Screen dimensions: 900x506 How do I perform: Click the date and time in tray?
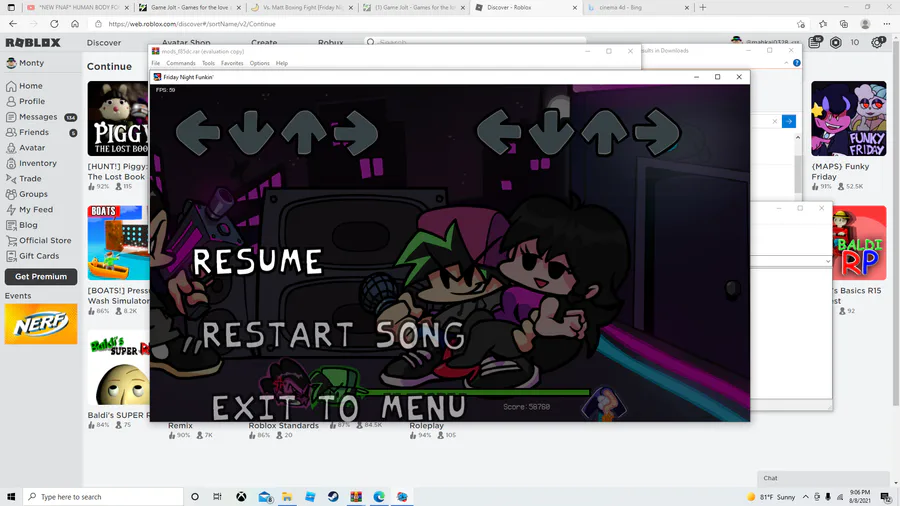(x=860, y=497)
